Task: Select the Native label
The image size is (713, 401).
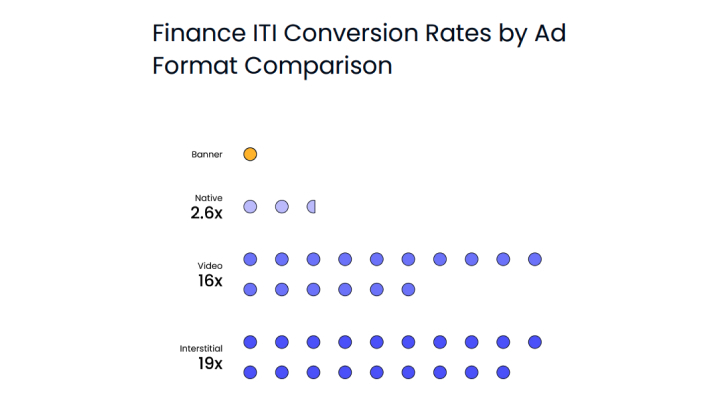Action: coord(209,198)
